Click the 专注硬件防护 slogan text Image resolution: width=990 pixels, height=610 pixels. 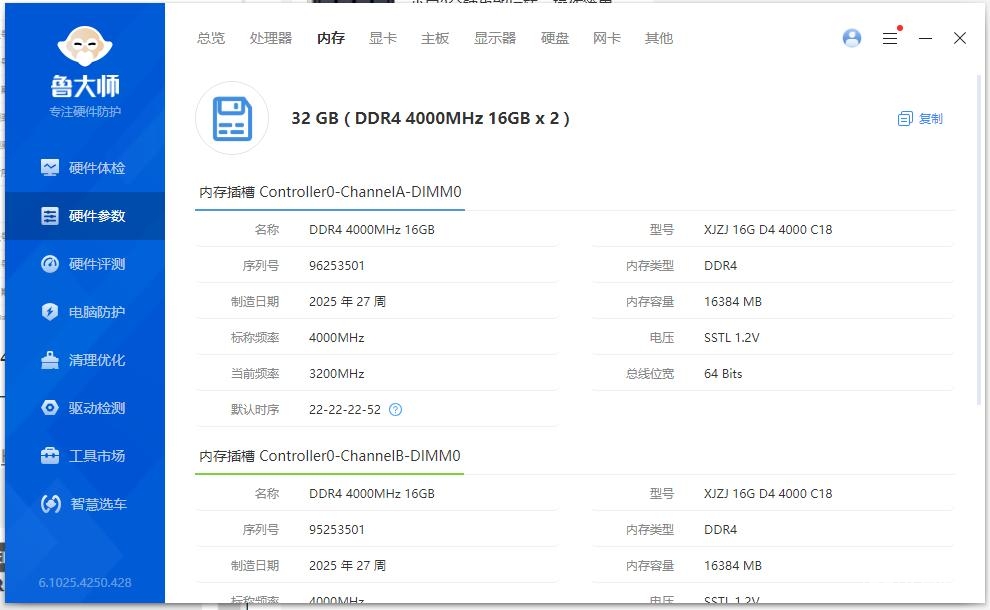pyautogui.click(x=85, y=112)
